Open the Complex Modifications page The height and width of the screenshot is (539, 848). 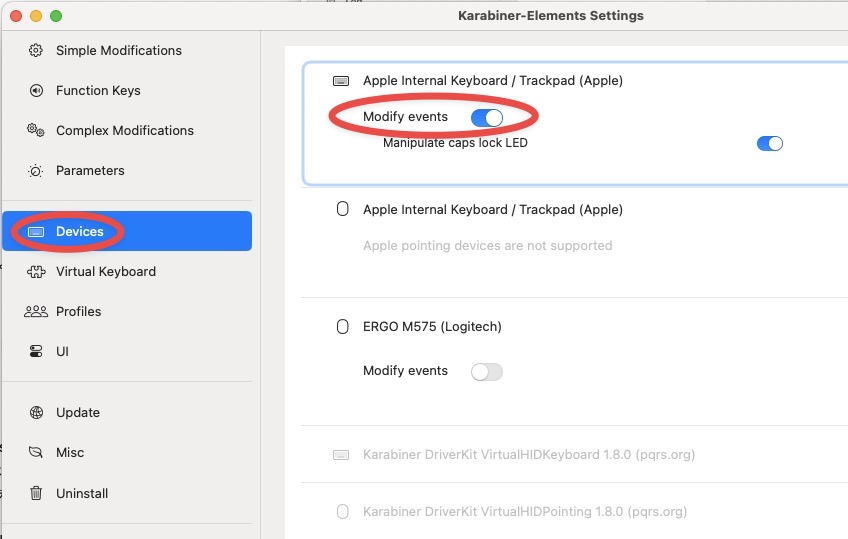[x=127, y=130]
